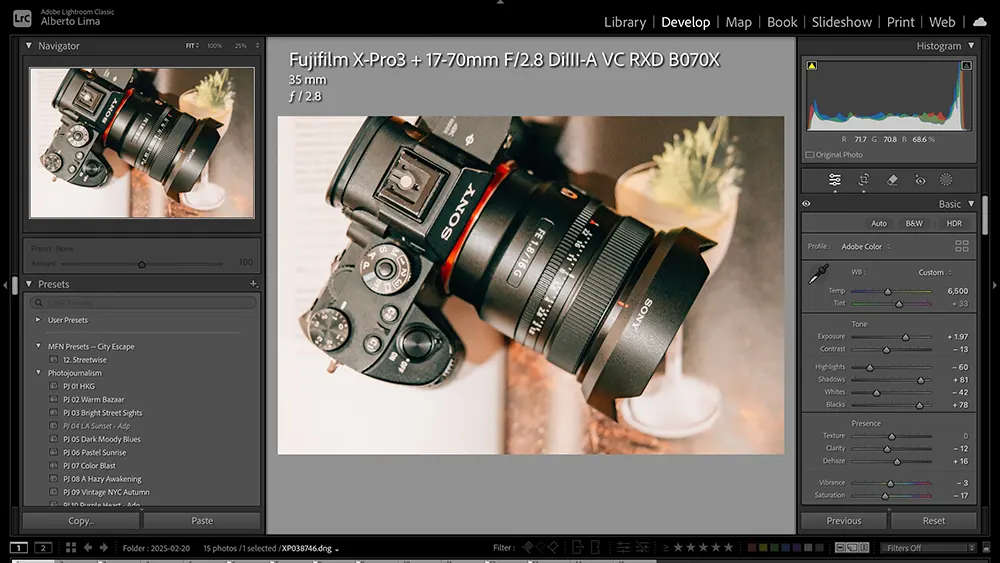Screen dimensions: 1000x563
Task: Pick the White Balance eyedropper tool
Action: [818, 274]
